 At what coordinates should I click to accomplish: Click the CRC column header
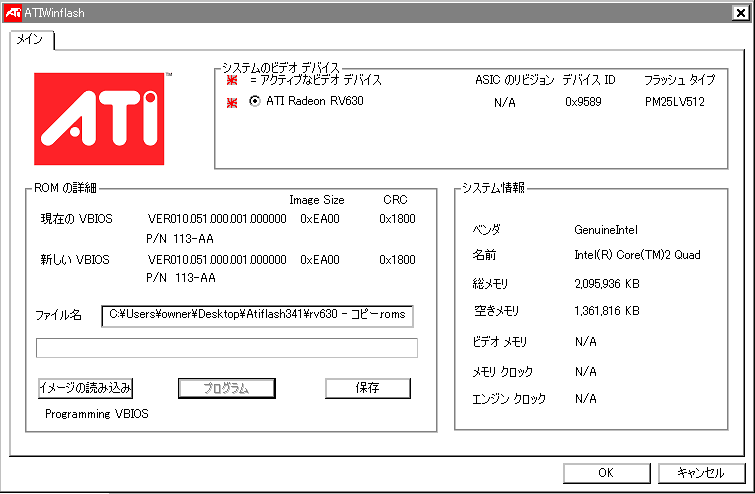point(395,200)
